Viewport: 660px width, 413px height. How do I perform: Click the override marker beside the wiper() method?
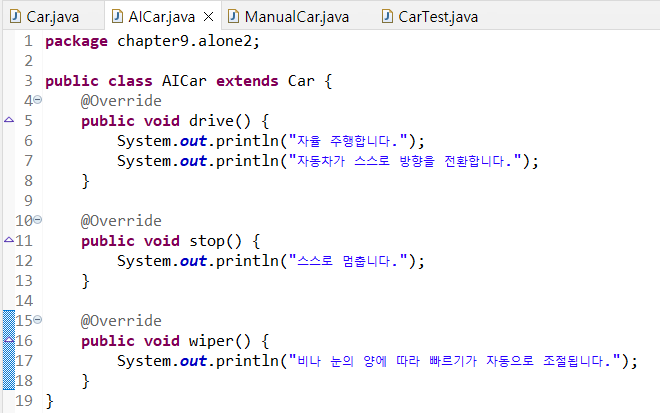9,341
